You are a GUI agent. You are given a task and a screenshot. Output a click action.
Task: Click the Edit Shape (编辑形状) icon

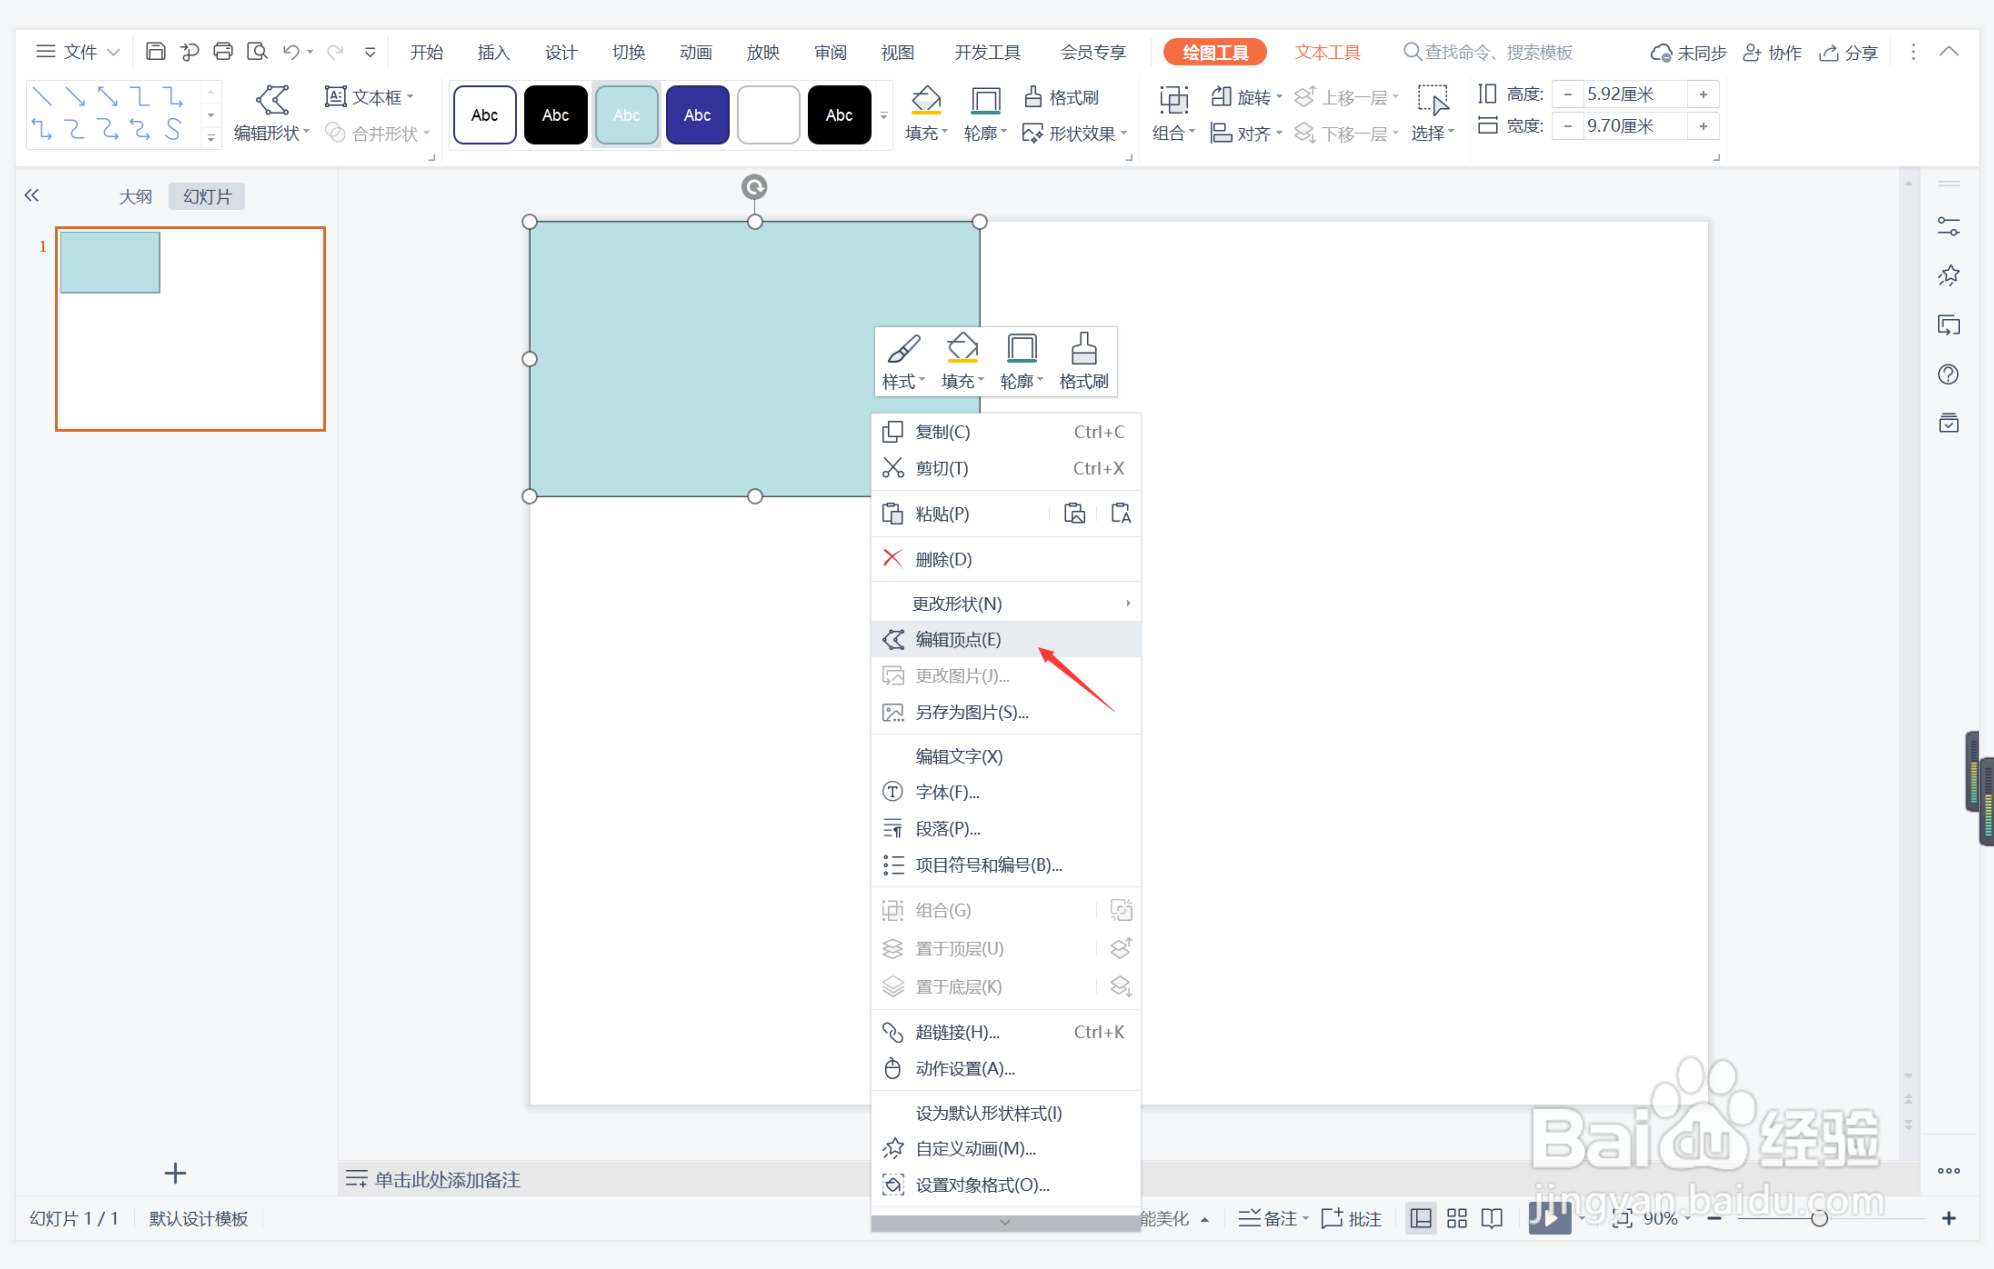point(272,99)
